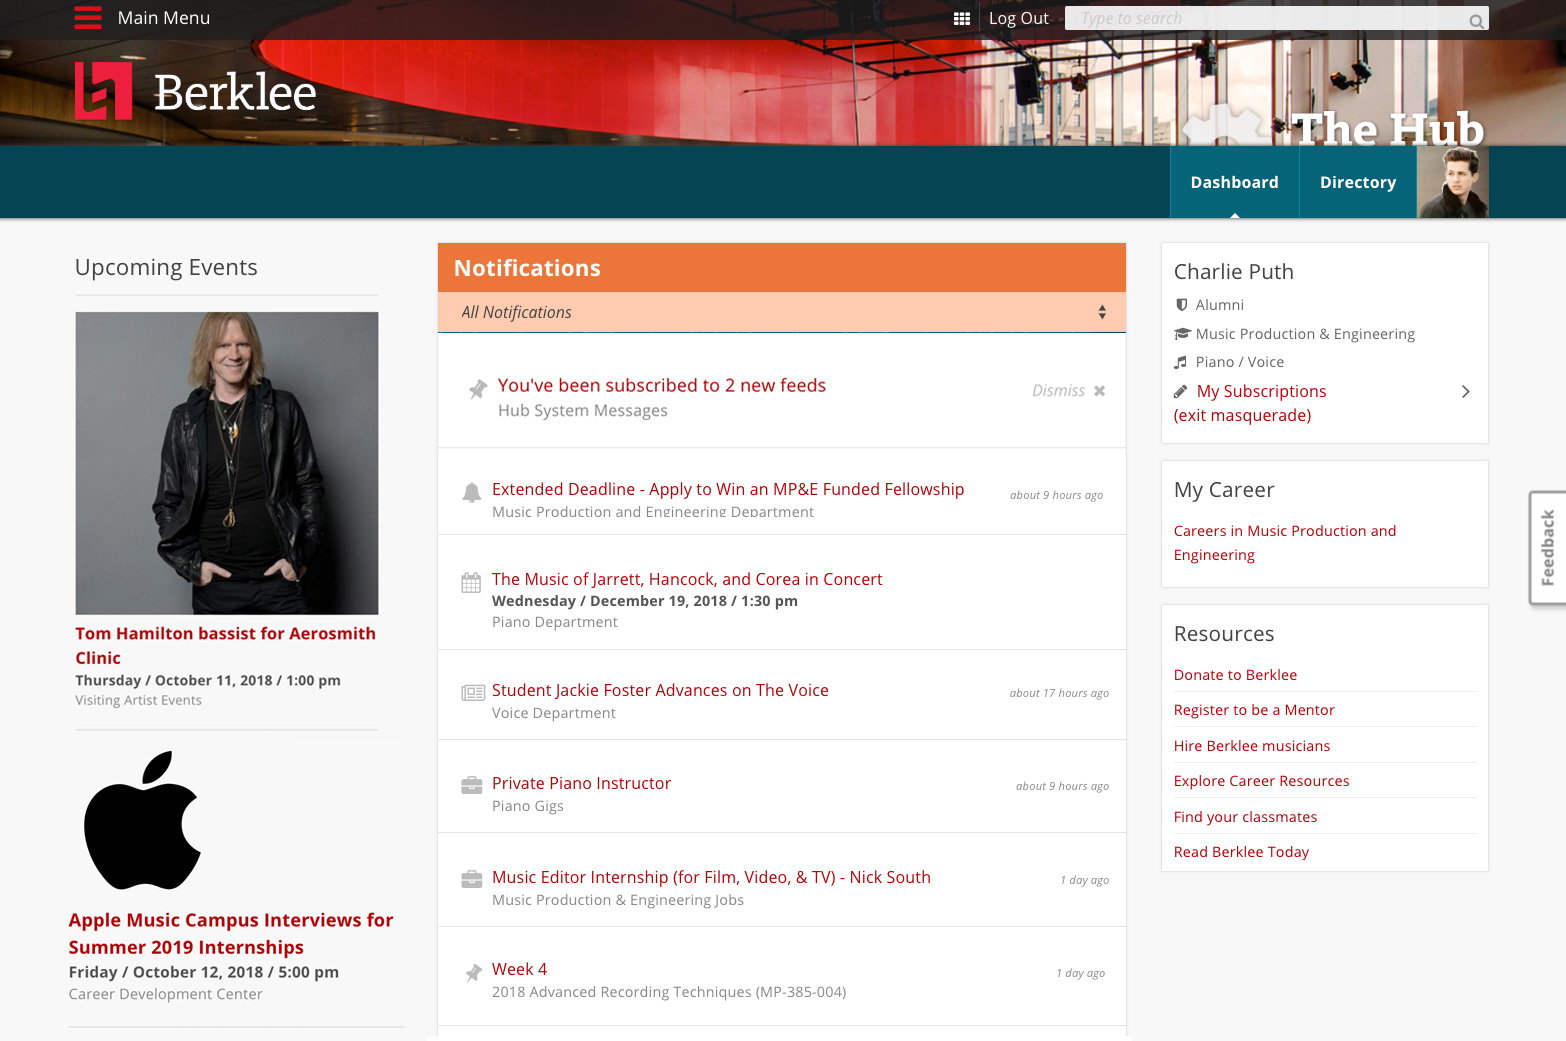Click calendar icon next to Jarrett concert
Screen dimensions: 1566x1041
pyautogui.click(x=471, y=583)
